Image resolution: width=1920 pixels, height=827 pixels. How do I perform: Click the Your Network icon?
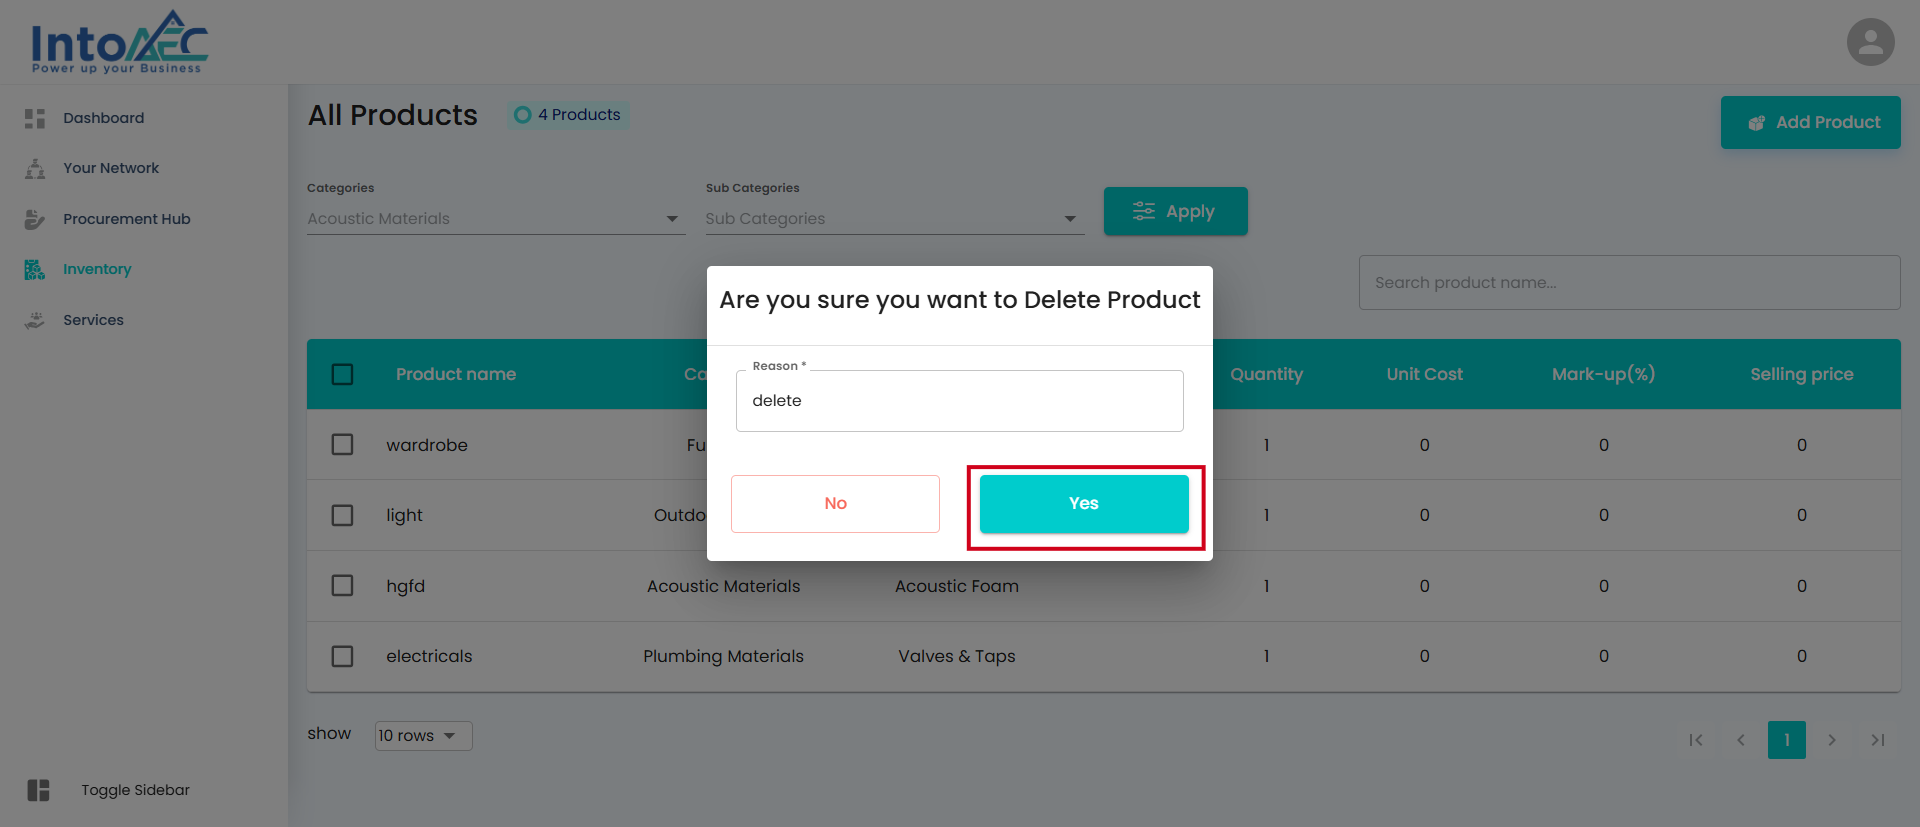(x=35, y=169)
